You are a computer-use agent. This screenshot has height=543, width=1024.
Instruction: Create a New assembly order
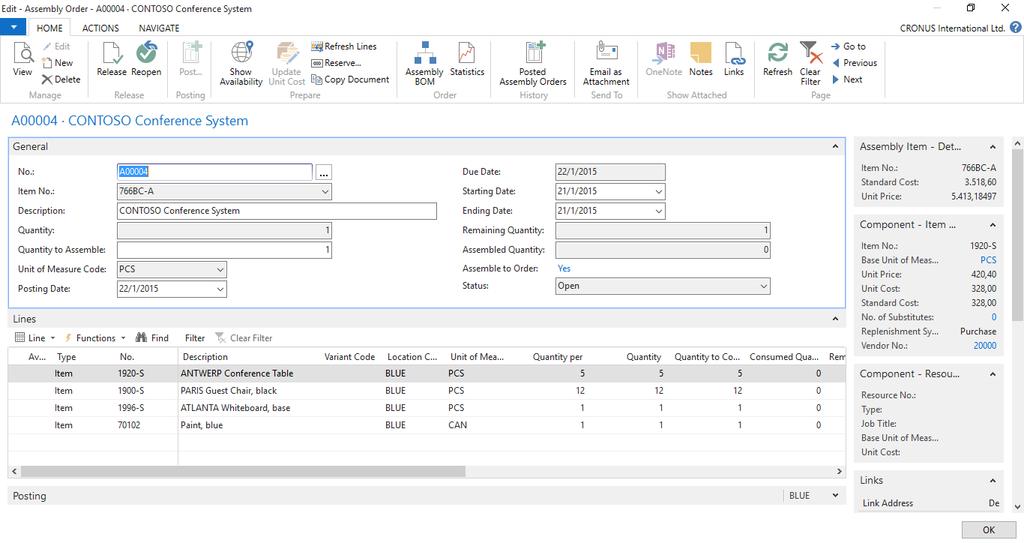tap(57, 63)
